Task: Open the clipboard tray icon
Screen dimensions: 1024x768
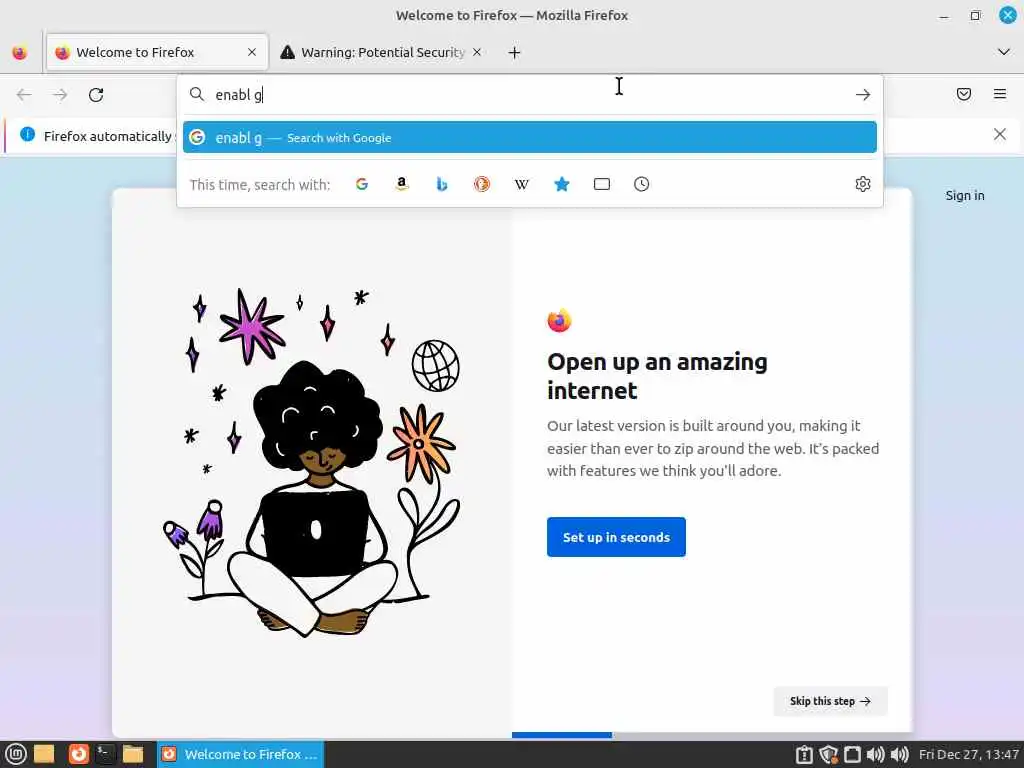Action: point(804,754)
